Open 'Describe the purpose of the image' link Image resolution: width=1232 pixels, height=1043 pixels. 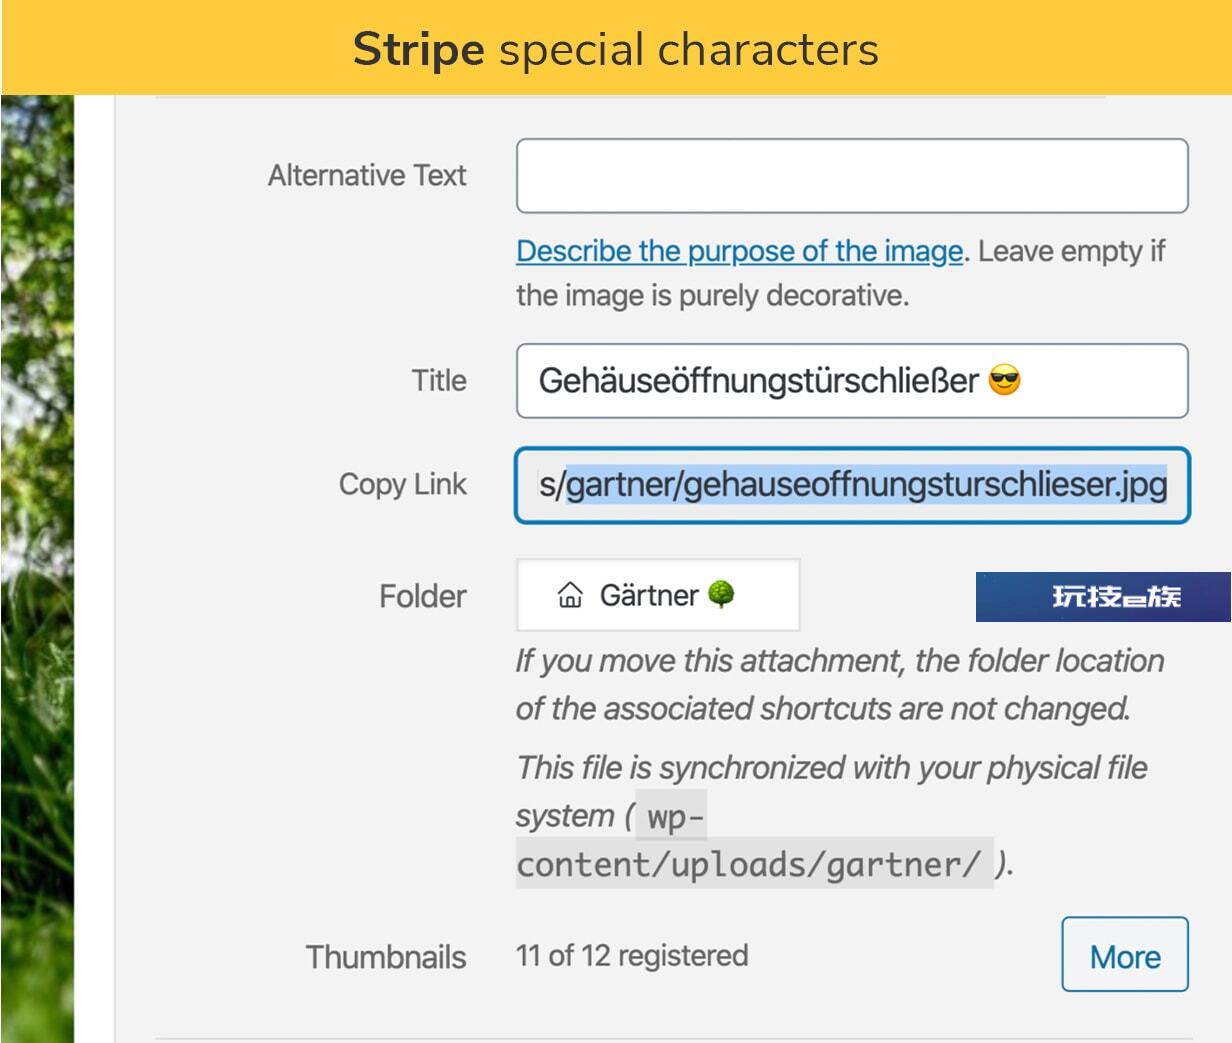(739, 251)
